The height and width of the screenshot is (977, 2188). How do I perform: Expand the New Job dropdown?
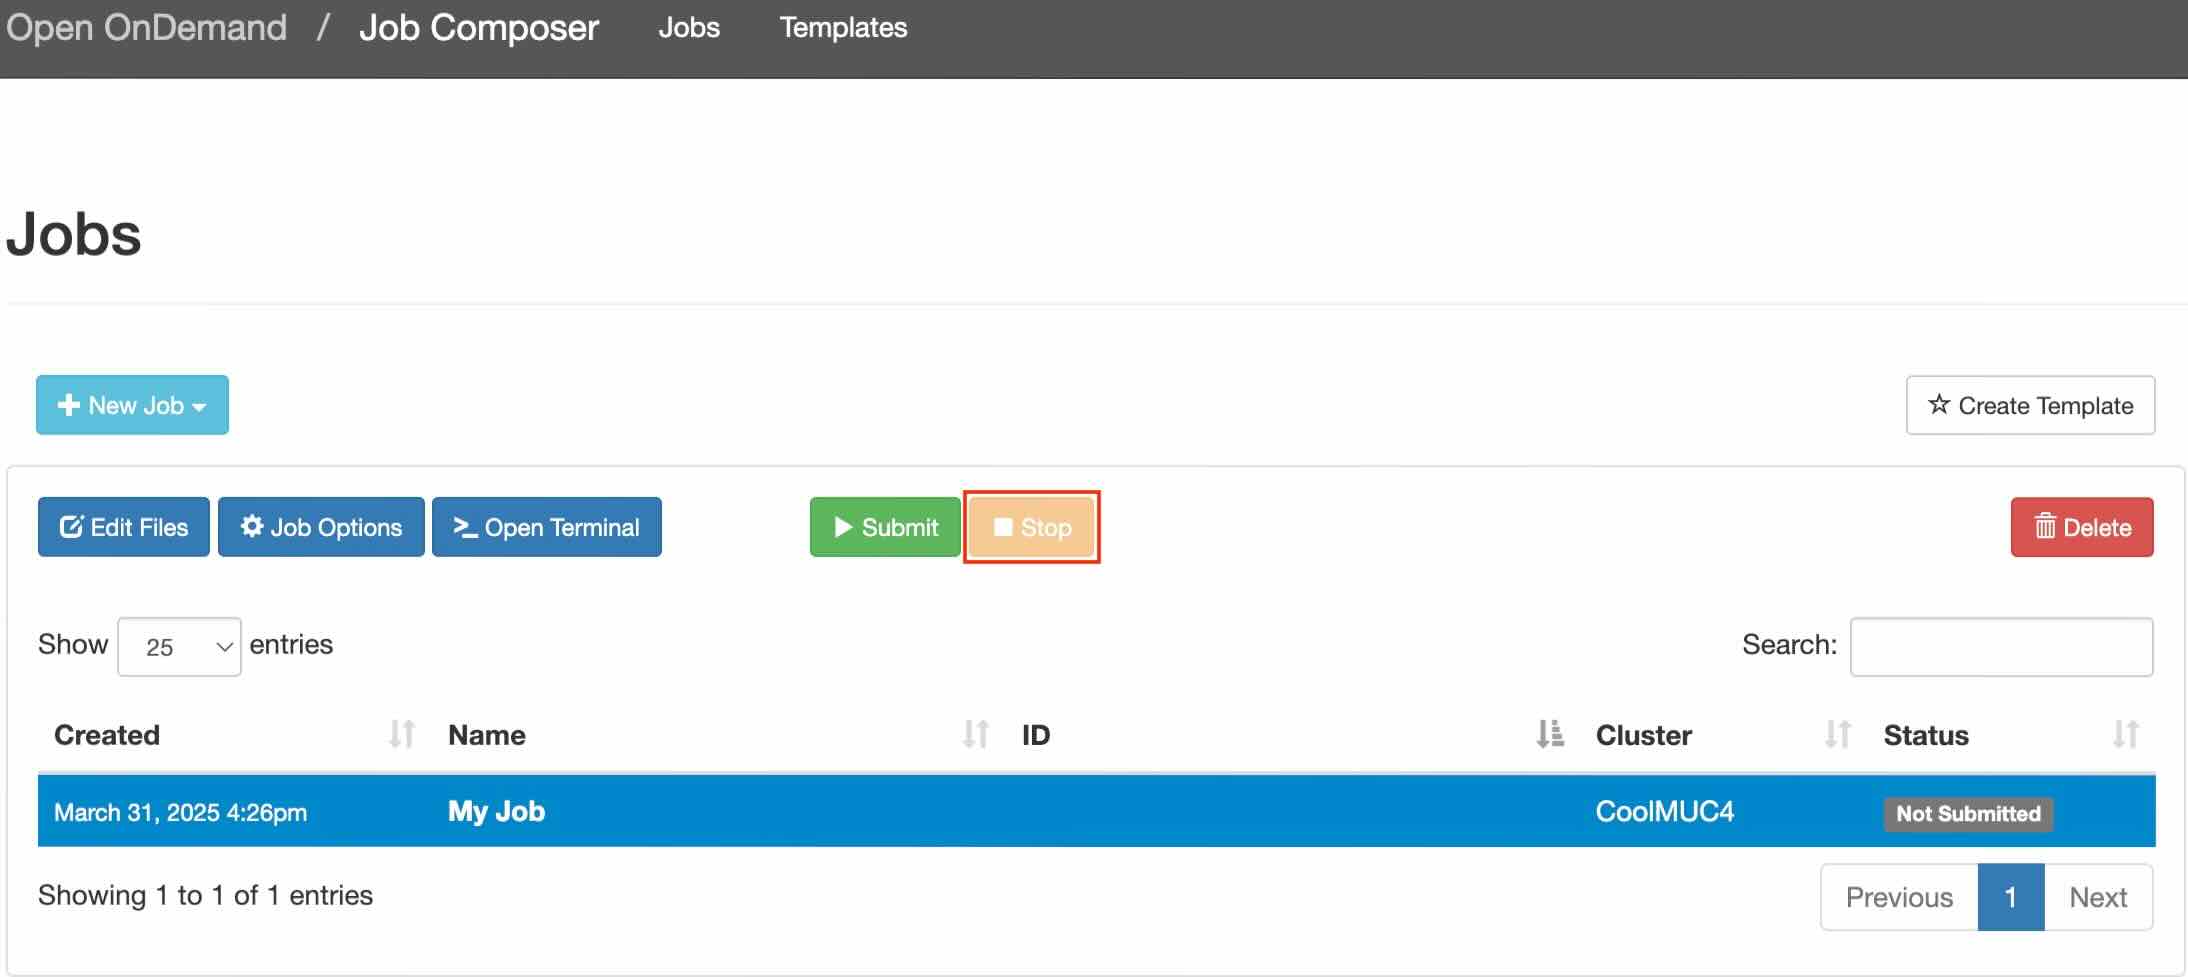[x=132, y=405]
